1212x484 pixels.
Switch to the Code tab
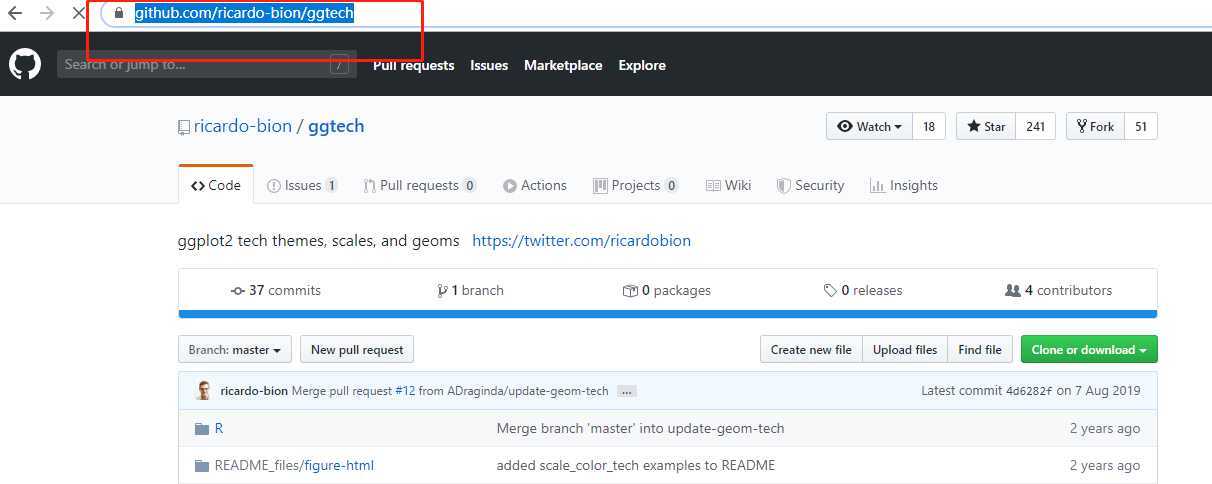(216, 185)
